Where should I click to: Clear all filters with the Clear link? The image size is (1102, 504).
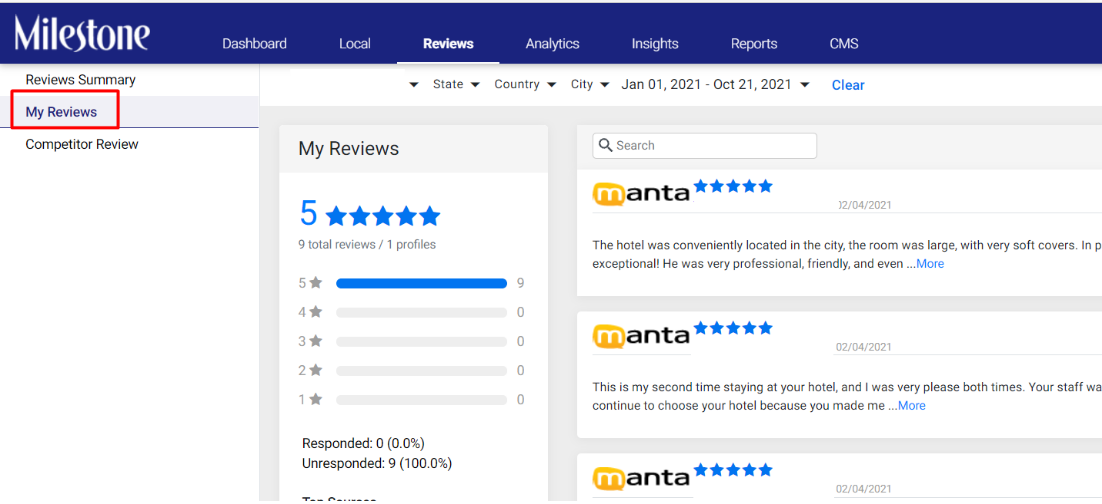(848, 85)
